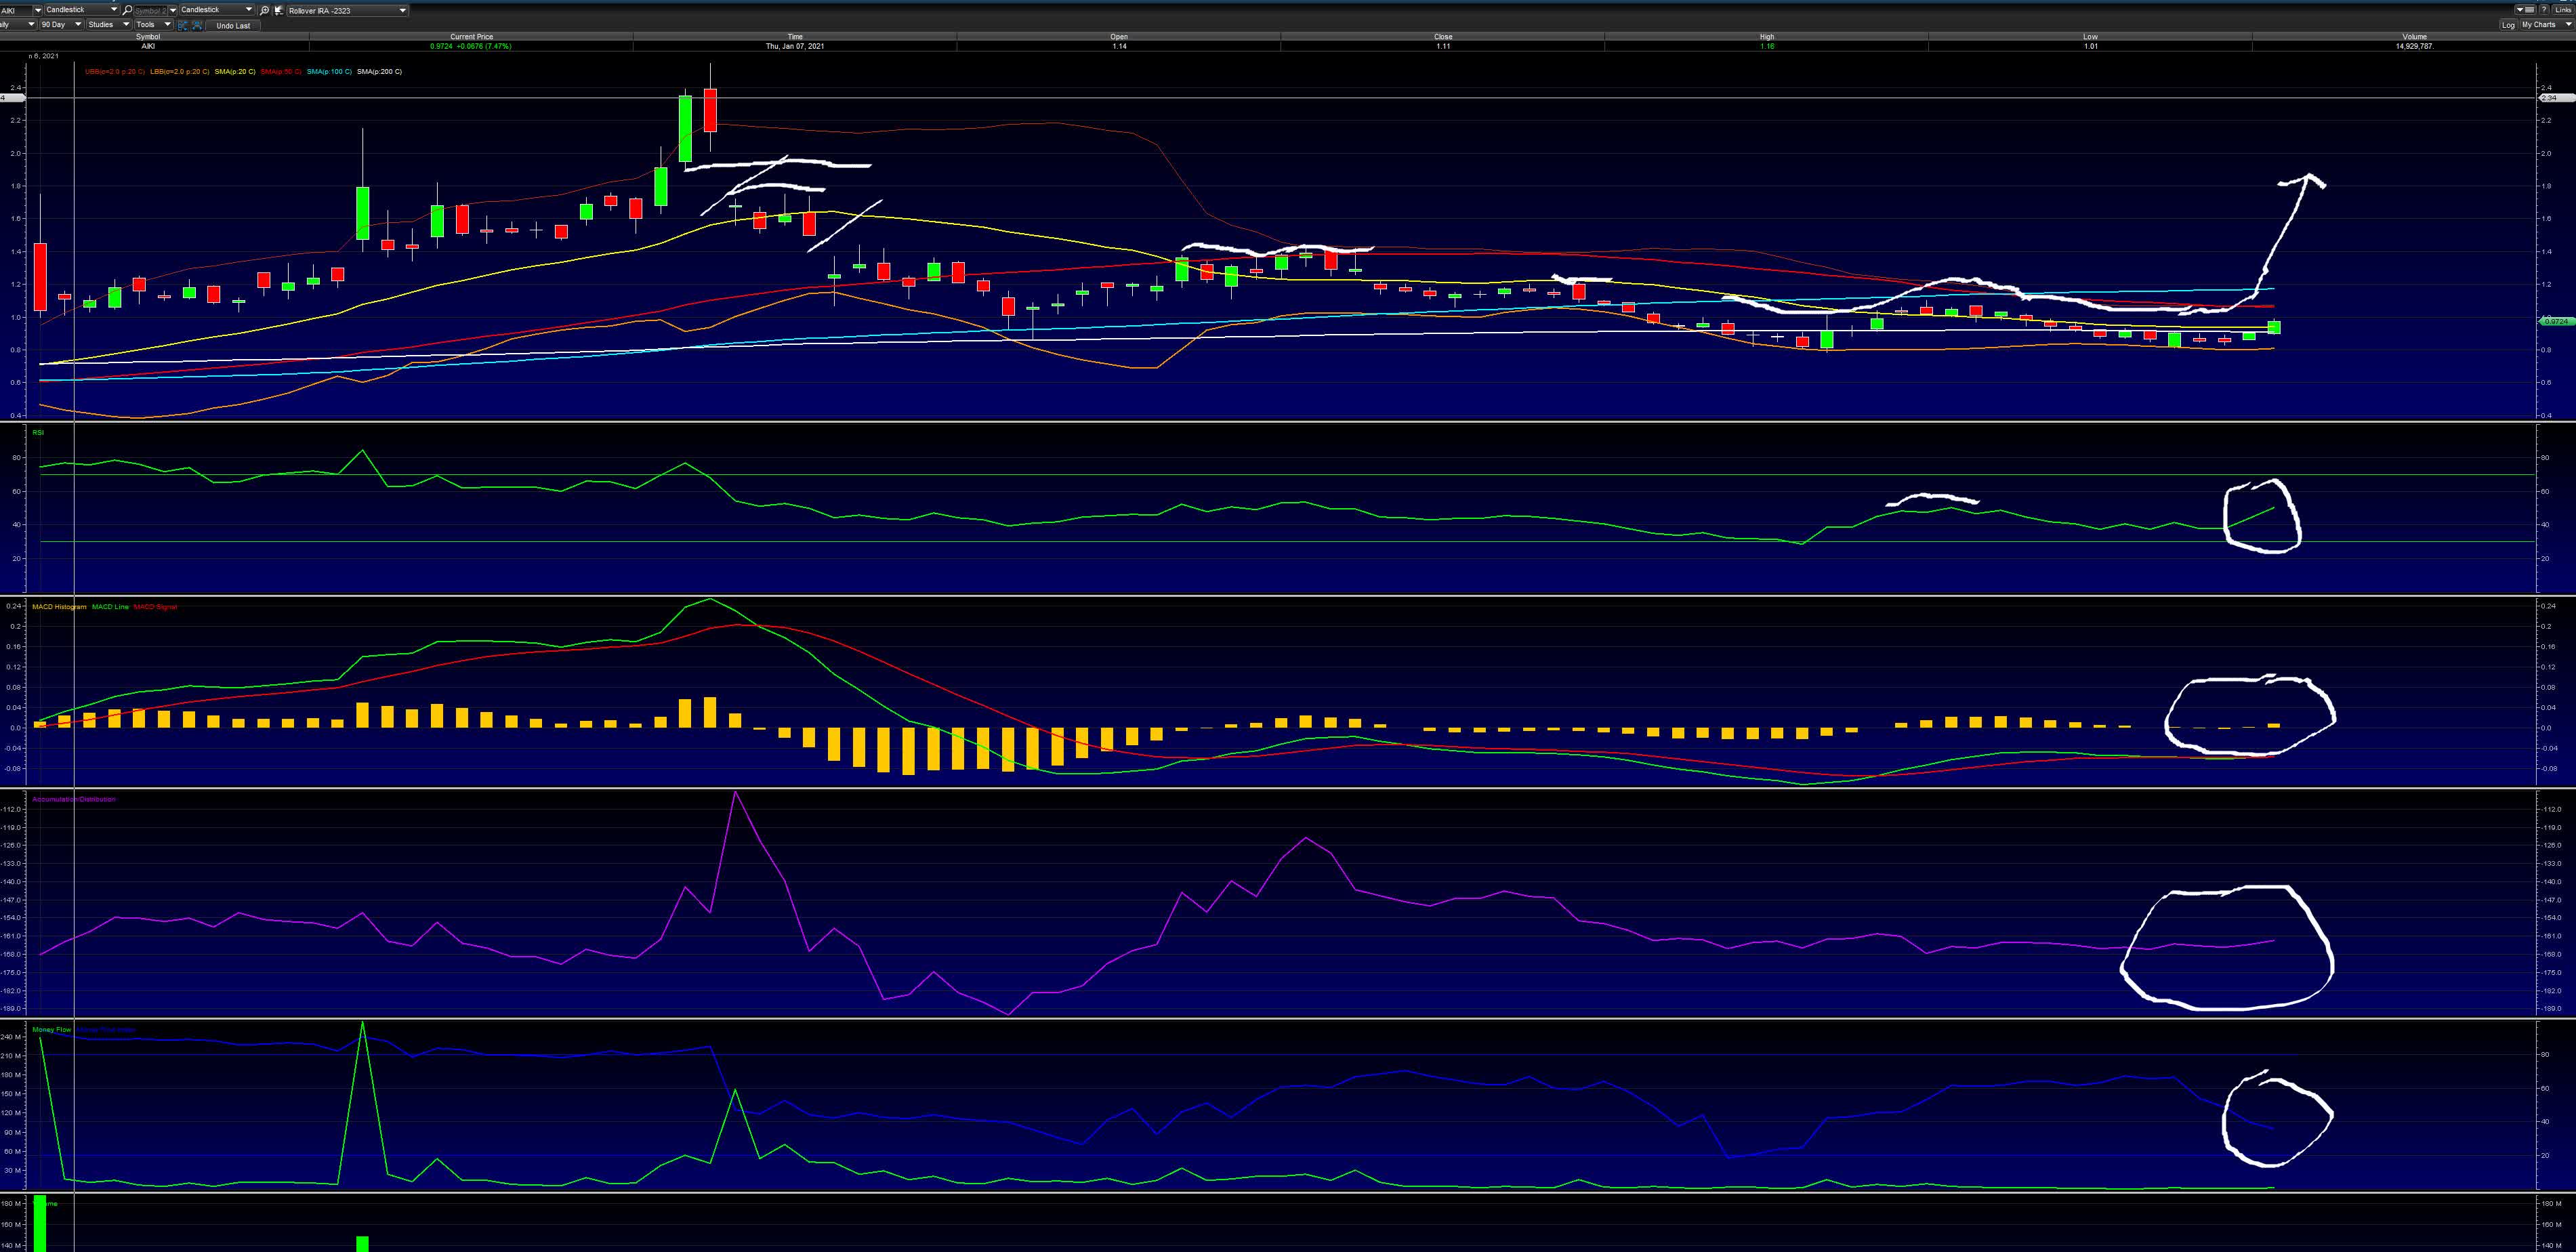The height and width of the screenshot is (1252, 2576).
Task: Open the Rollover IRA account dropdown
Action: click(348, 10)
